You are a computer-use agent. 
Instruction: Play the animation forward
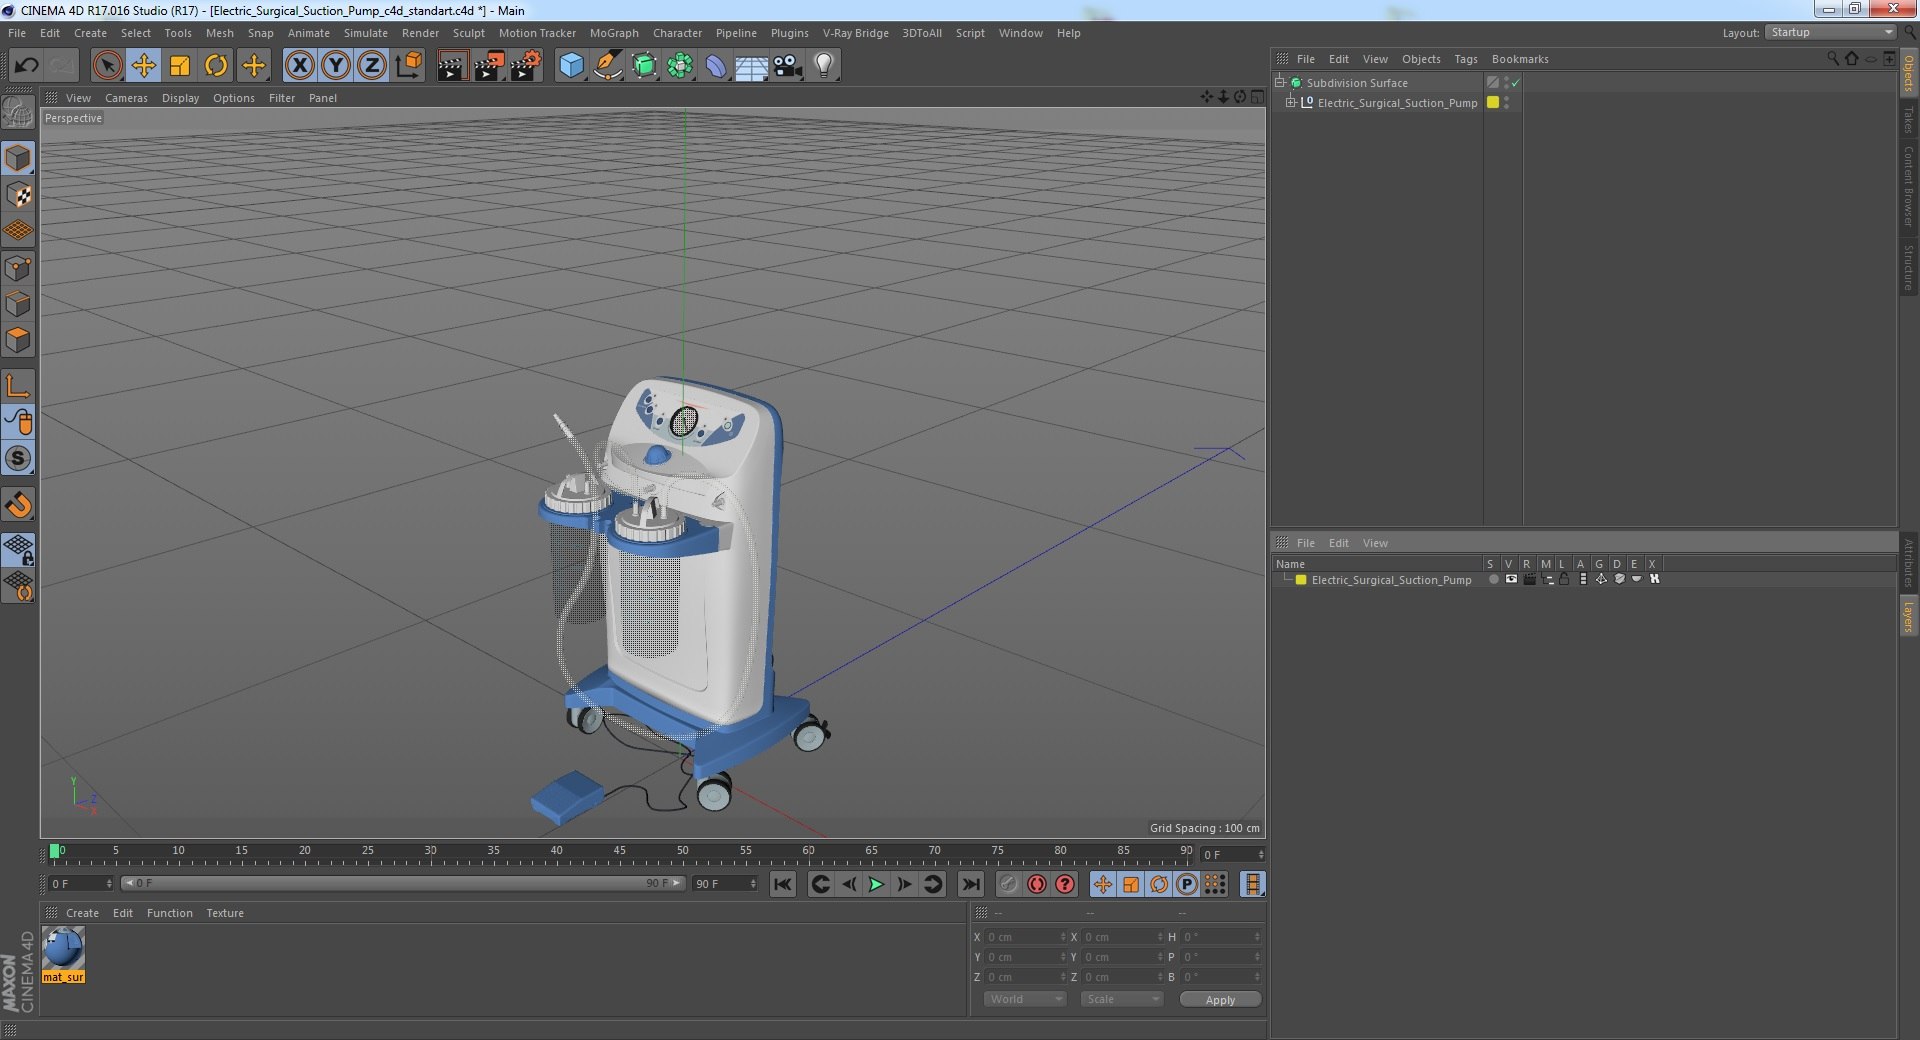[x=876, y=884]
